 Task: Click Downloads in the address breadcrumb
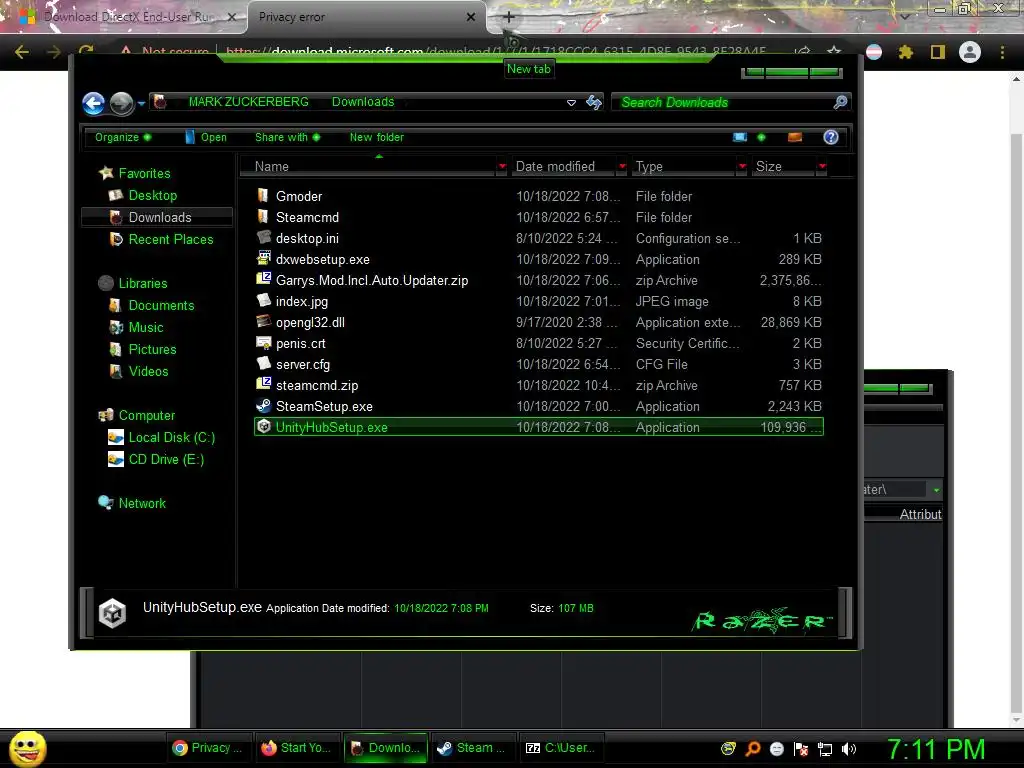pyautogui.click(x=363, y=102)
